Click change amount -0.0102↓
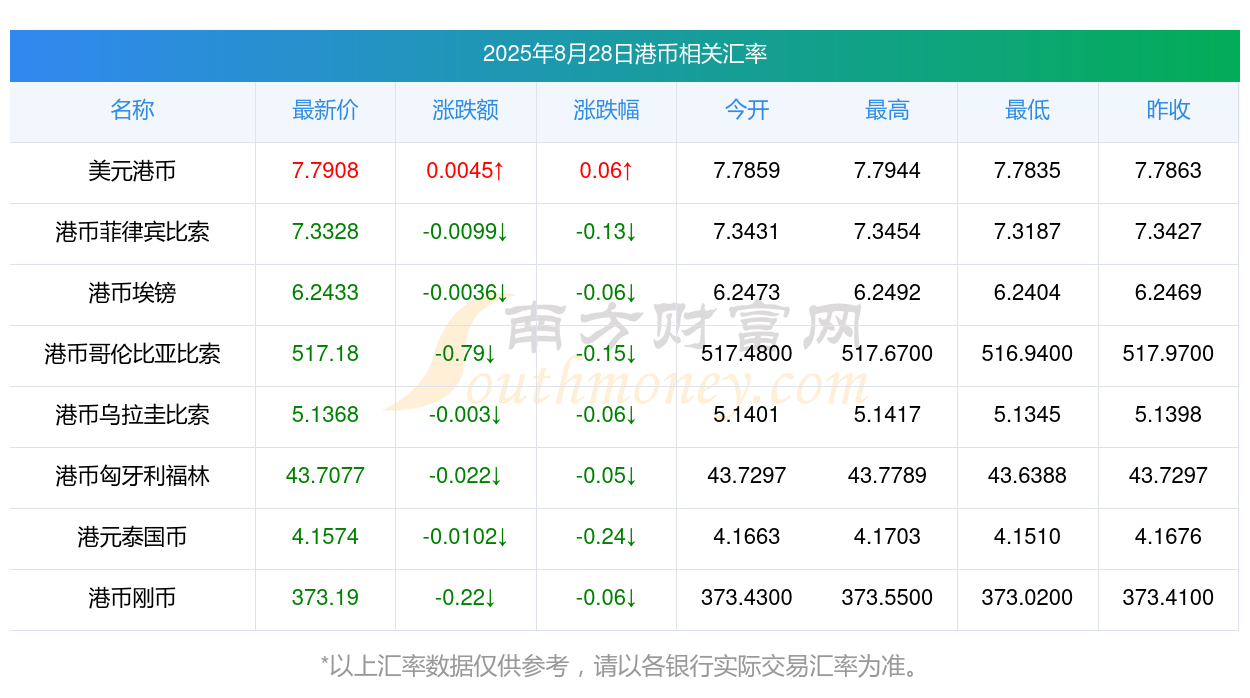Viewport: 1250px width, 698px height. point(466,537)
